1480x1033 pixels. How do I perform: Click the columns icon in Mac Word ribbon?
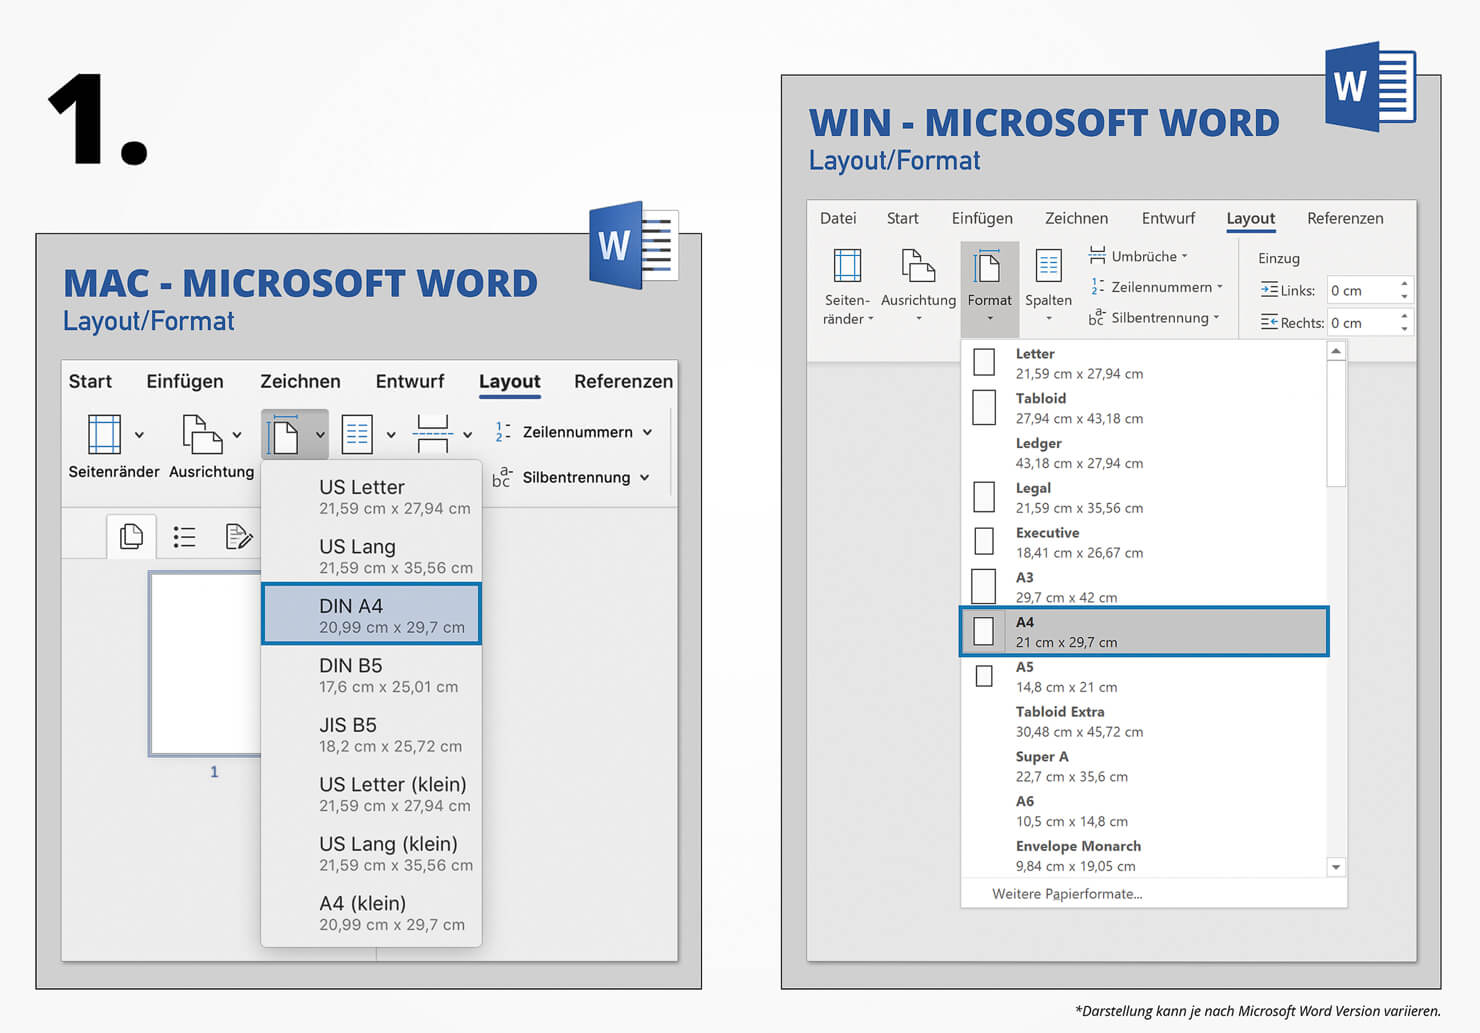[x=357, y=434]
